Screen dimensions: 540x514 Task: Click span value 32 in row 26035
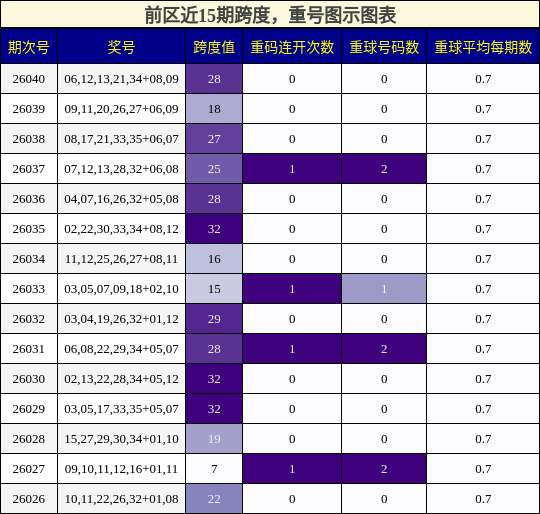click(214, 229)
